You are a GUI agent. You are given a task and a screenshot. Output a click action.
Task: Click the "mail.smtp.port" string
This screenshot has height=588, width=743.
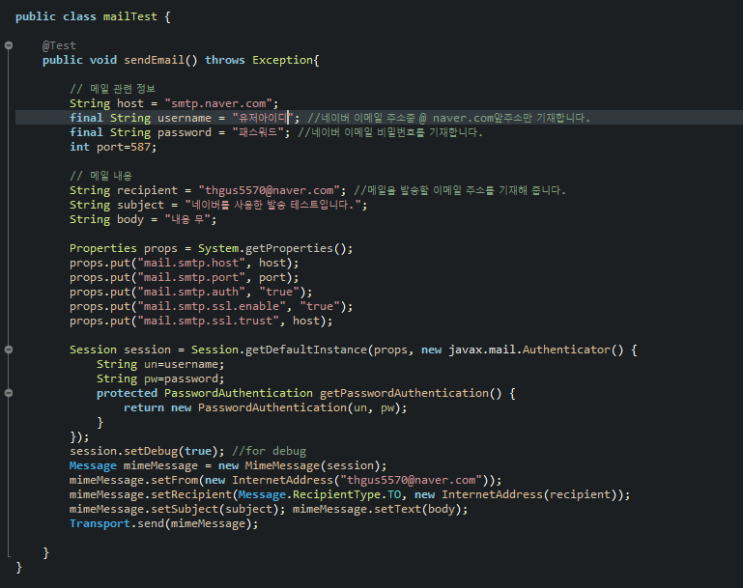pyautogui.click(x=191, y=277)
